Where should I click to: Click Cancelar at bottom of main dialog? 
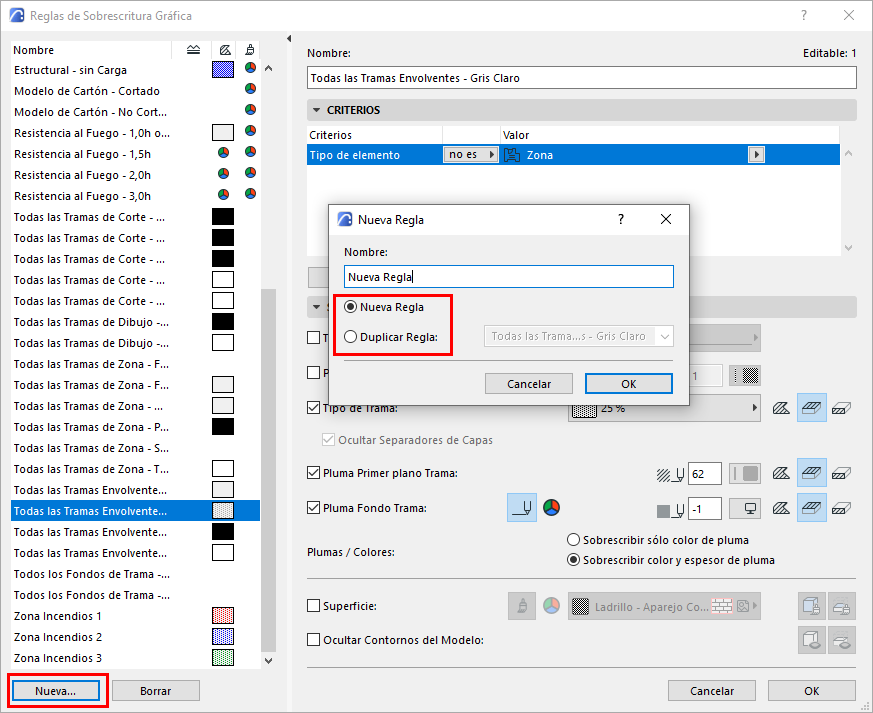pyautogui.click(x=712, y=691)
